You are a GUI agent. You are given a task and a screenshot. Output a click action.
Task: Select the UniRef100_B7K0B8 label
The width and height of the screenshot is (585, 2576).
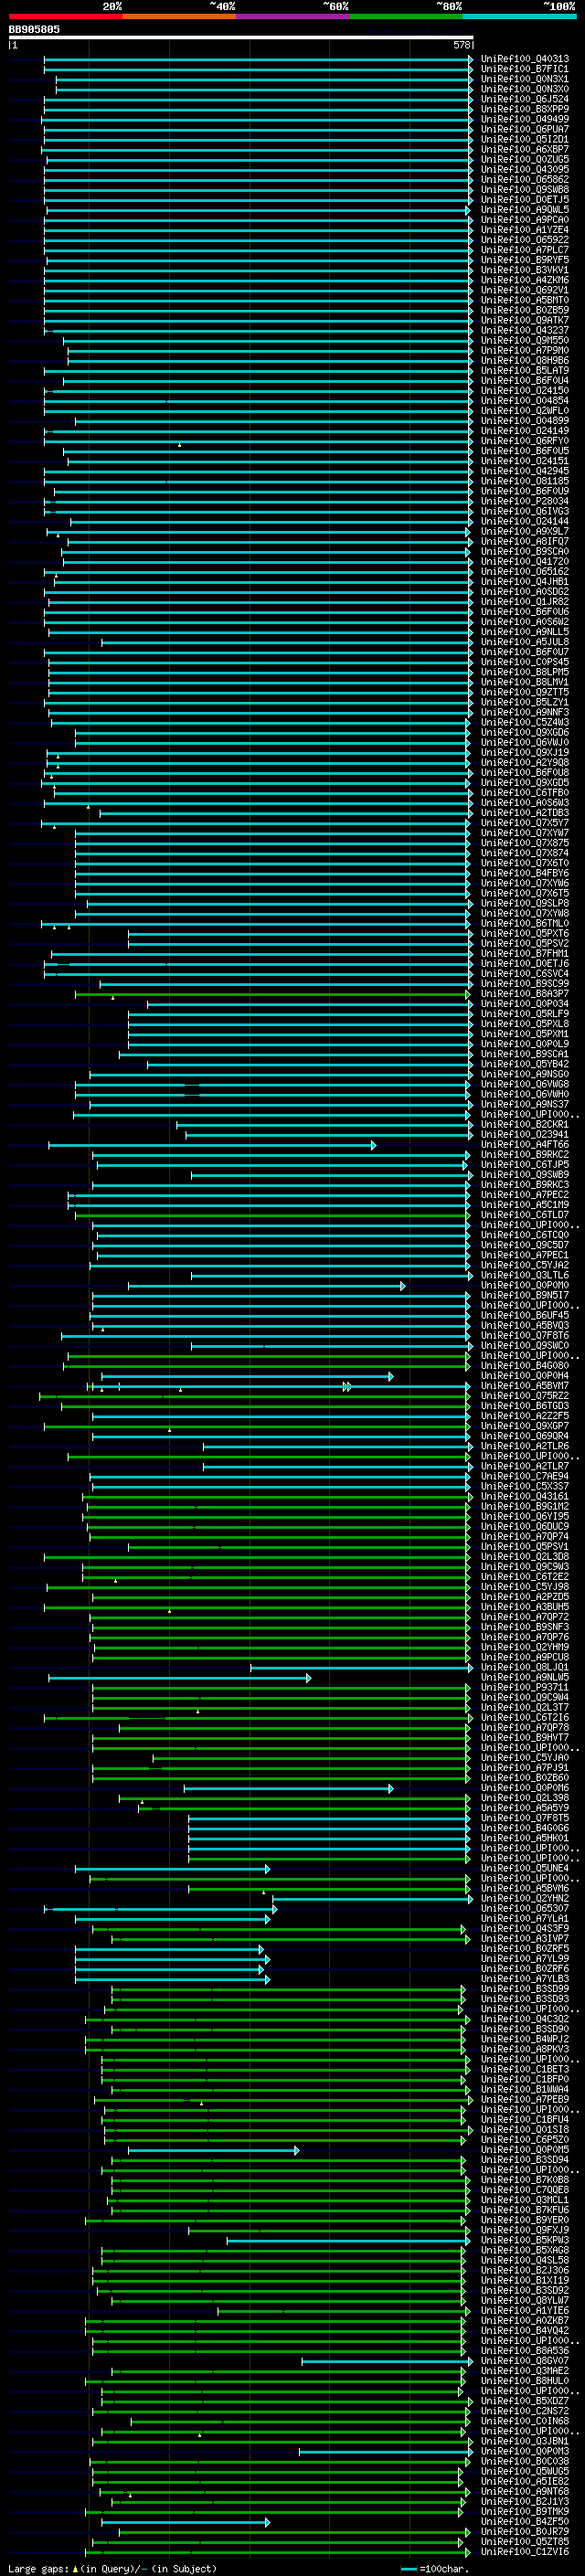pyautogui.click(x=525, y=2180)
